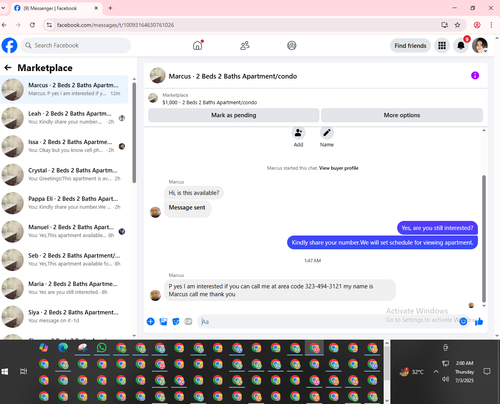Choose a sticker icon in composer
The height and width of the screenshot is (404, 500).
click(176, 321)
